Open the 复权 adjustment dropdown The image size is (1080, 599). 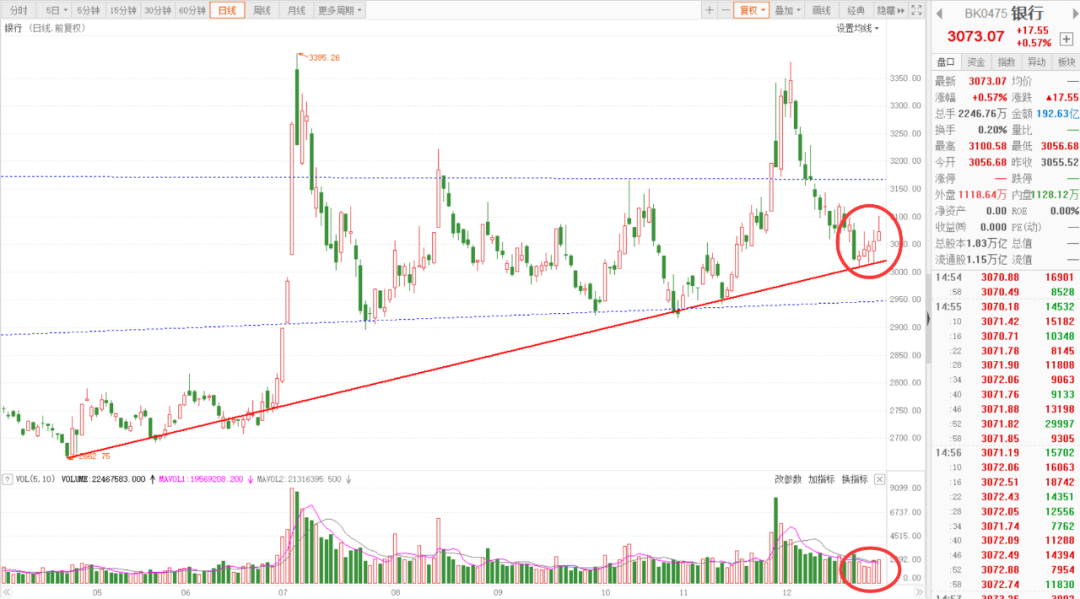coord(750,10)
